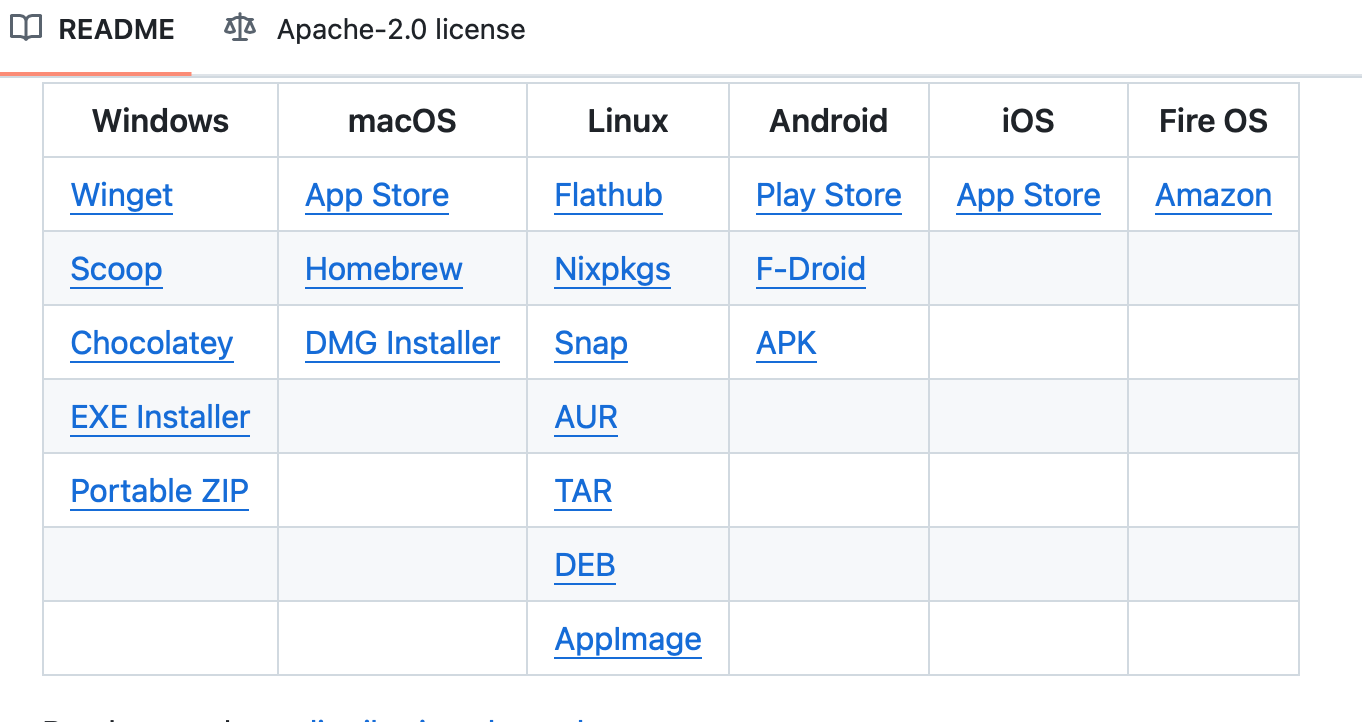The width and height of the screenshot is (1362, 722).
Task: Click the Nixpkgs link
Action: tap(612, 269)
